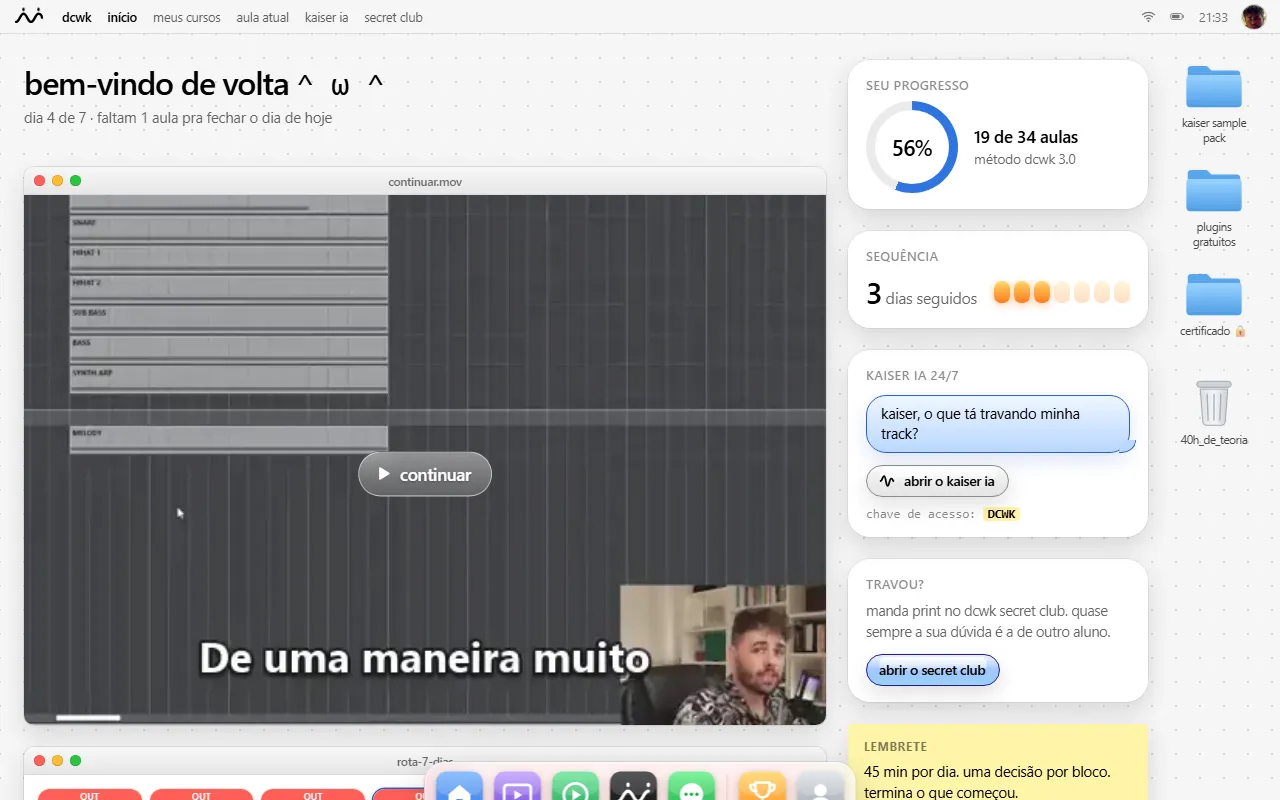Open kaiser ia from the top bar
Image resolution: width=1280 pixels, height=800 pixels.
click(326, 17)
